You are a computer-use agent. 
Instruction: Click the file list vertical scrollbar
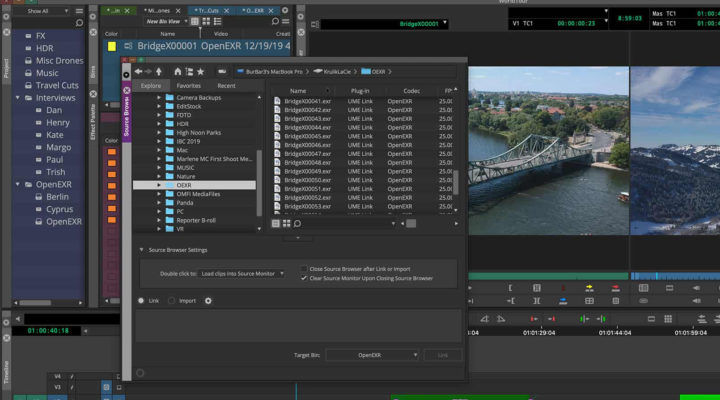tap(456, 184)
